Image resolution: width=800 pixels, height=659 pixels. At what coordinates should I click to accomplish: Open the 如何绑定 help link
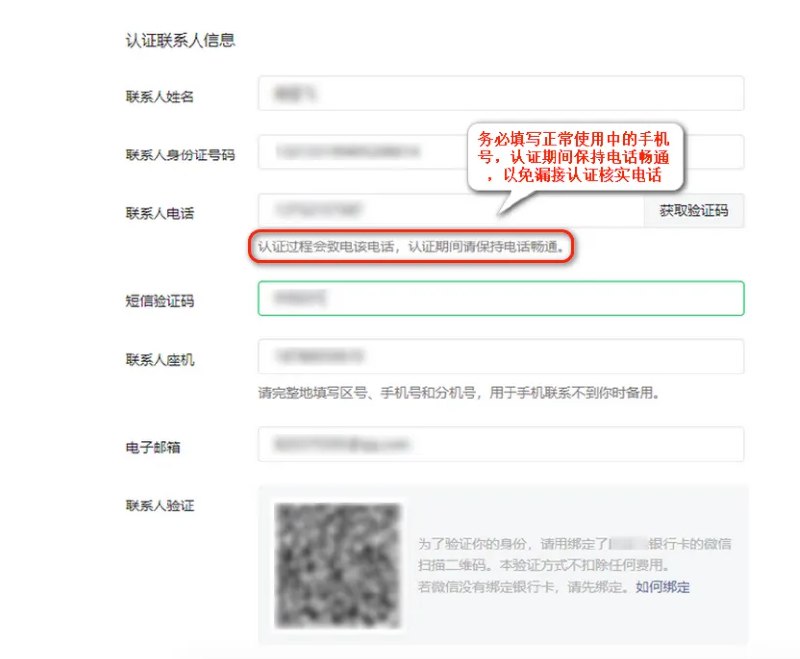[x=662, y=587]
